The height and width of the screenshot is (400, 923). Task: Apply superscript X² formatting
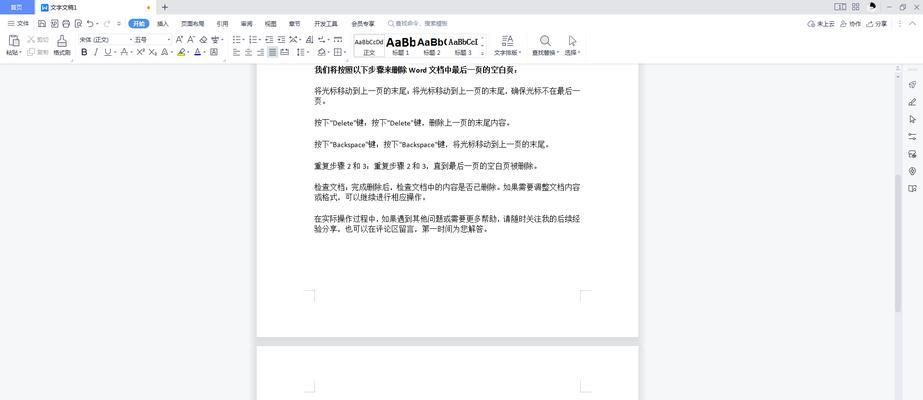[x=141, y=52]
